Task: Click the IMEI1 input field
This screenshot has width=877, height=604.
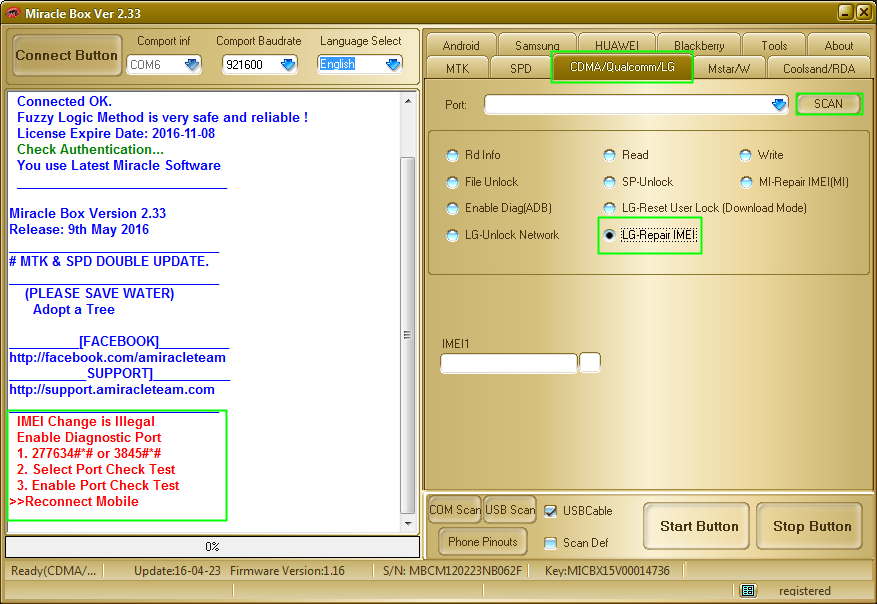Action: tap(508, 363)
